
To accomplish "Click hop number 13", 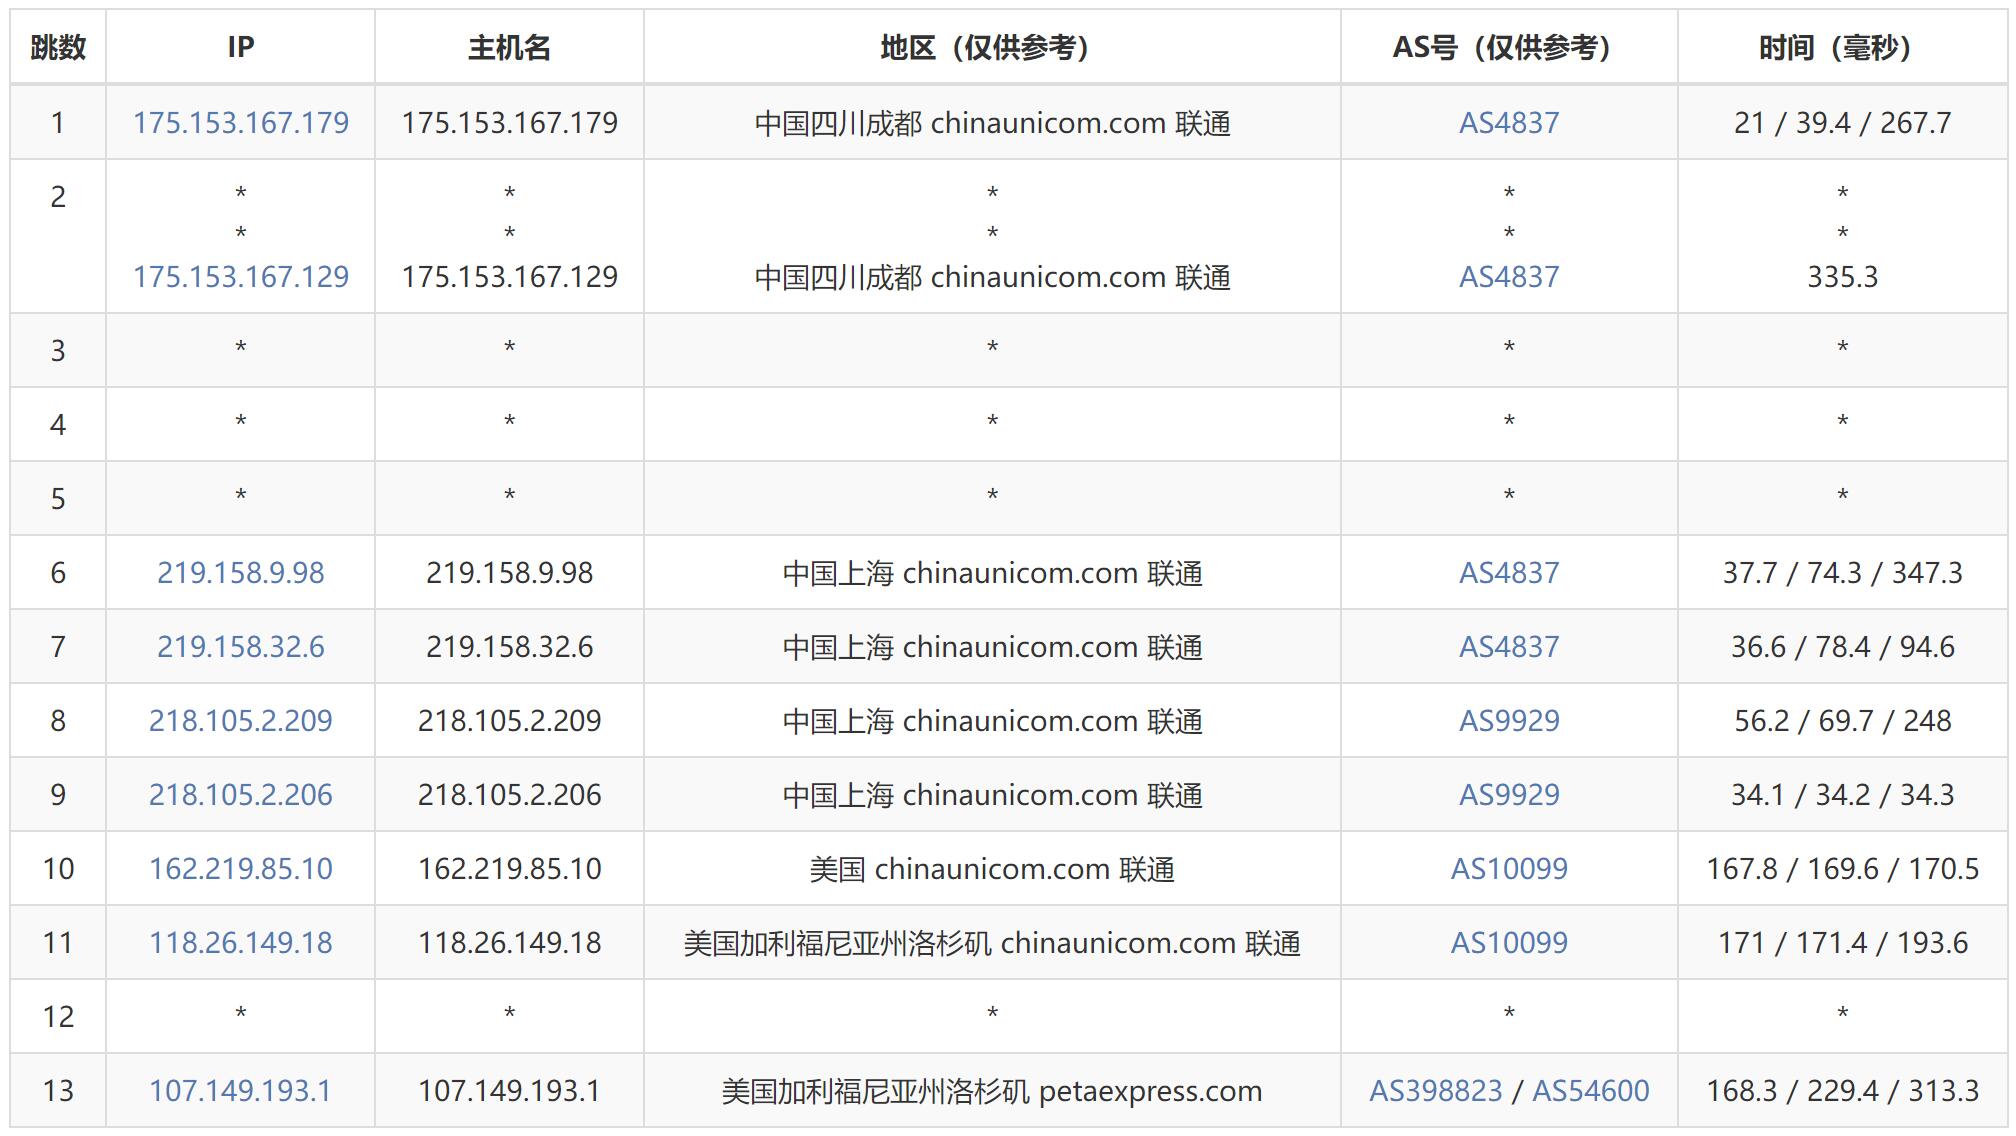I will (x=58, y=1091).
